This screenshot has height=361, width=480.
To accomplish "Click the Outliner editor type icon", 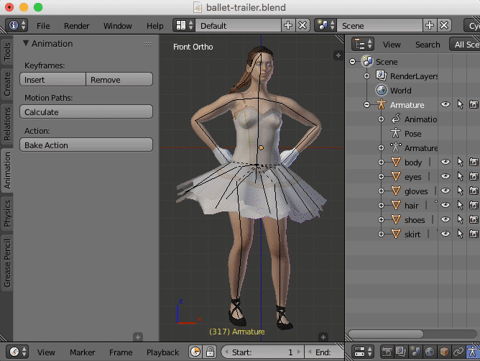I will (363, 44).
